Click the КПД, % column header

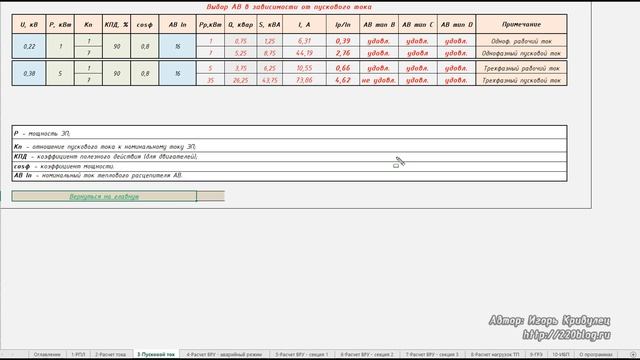(x=117, y=24)
